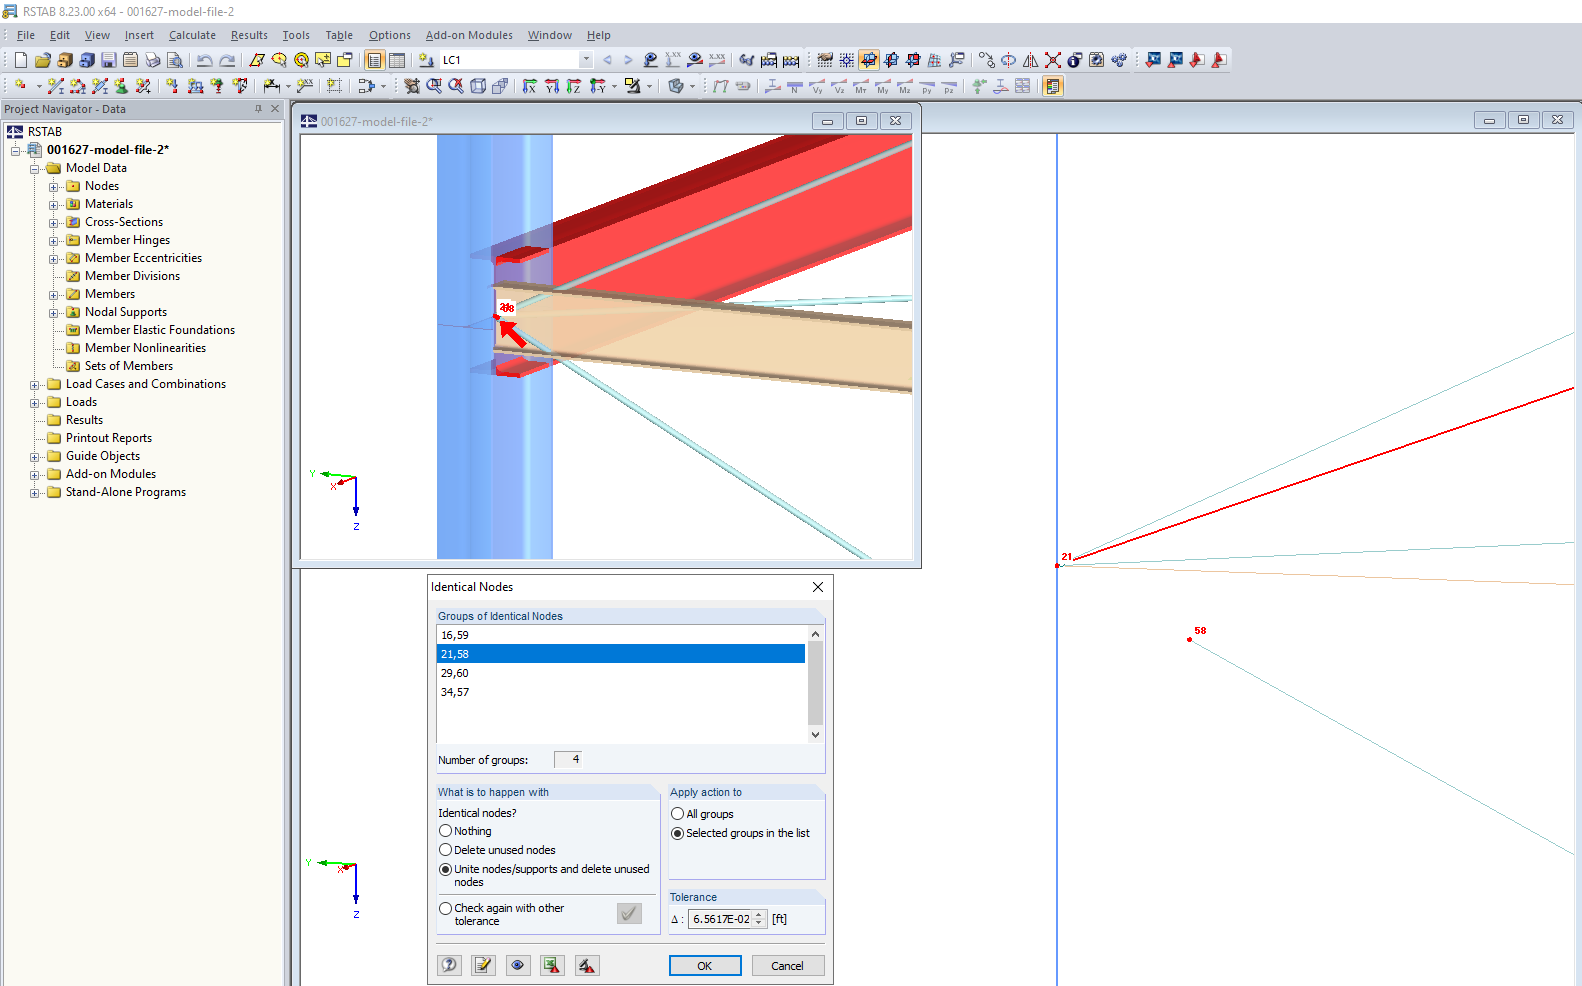
Task: Click the pick tool icon in dialog
Action: [x=587, y=965]
